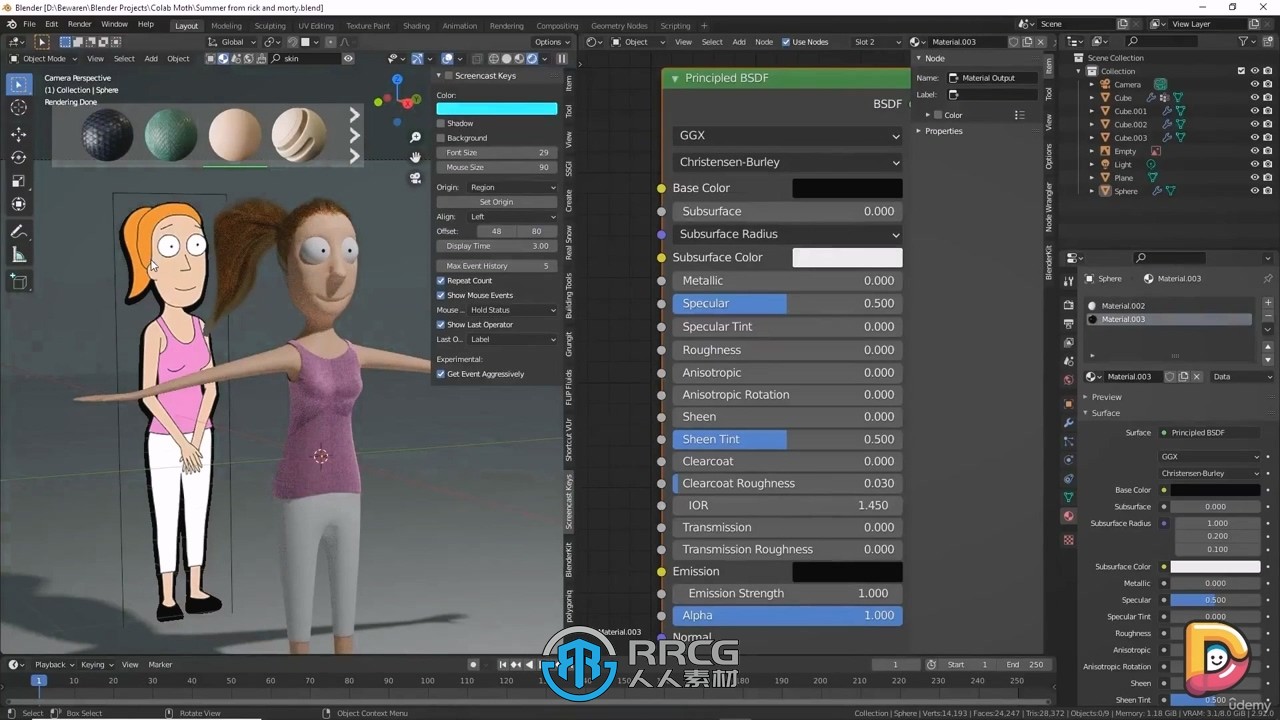Screen dimensions: 1280x720
Task: Open the Origin Region dropdown
Action: 512,187
